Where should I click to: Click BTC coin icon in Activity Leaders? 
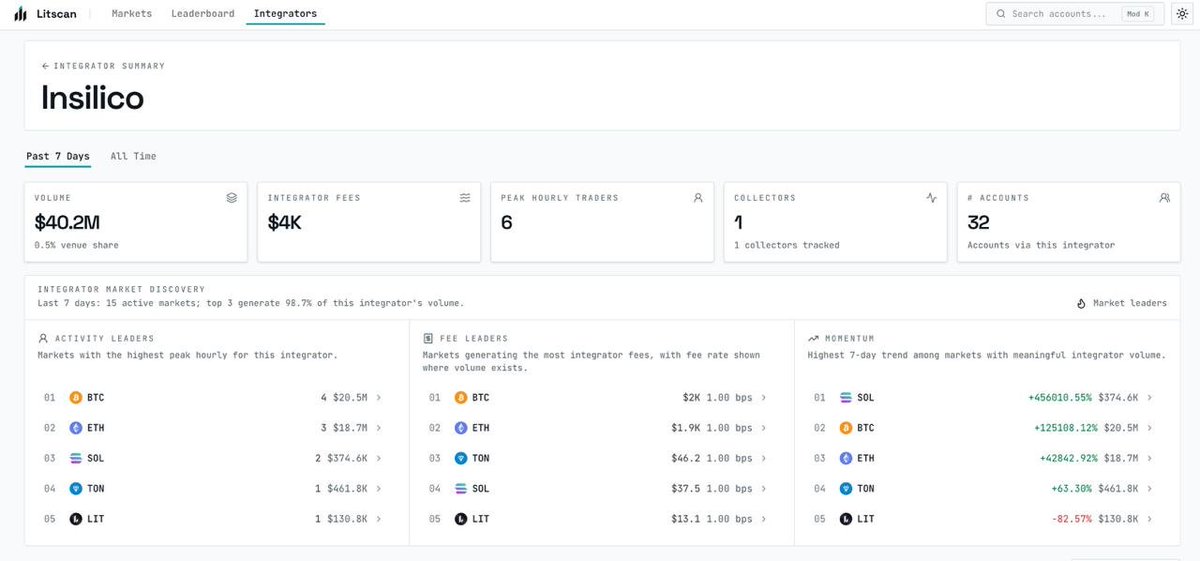point(75,398)
